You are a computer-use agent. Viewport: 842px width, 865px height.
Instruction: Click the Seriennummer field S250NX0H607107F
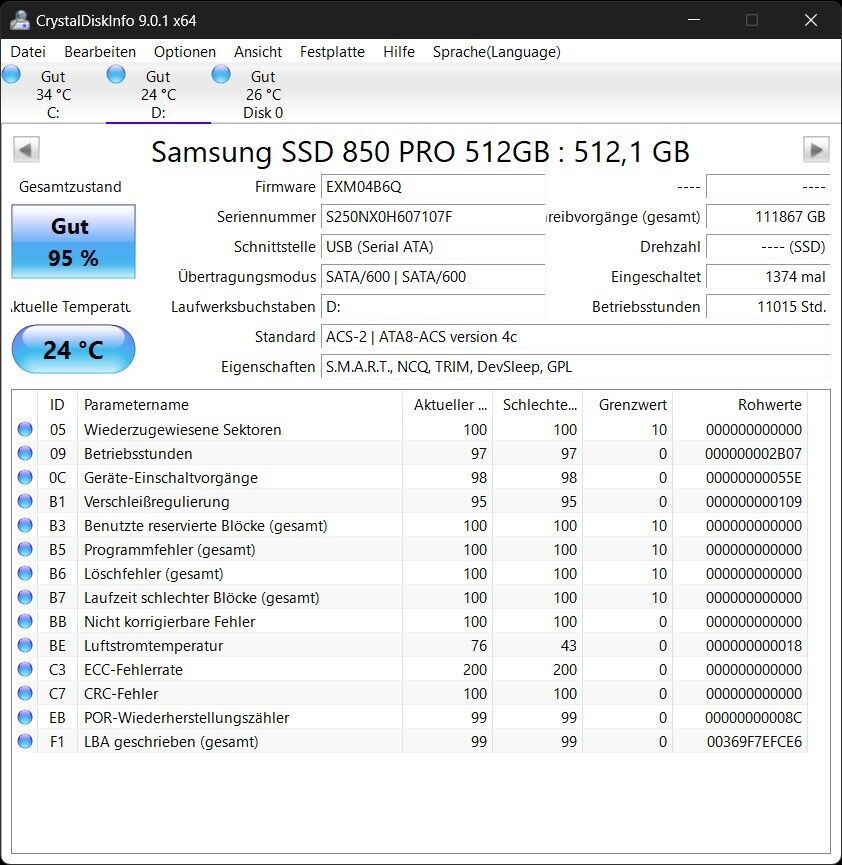coord(433,217)
